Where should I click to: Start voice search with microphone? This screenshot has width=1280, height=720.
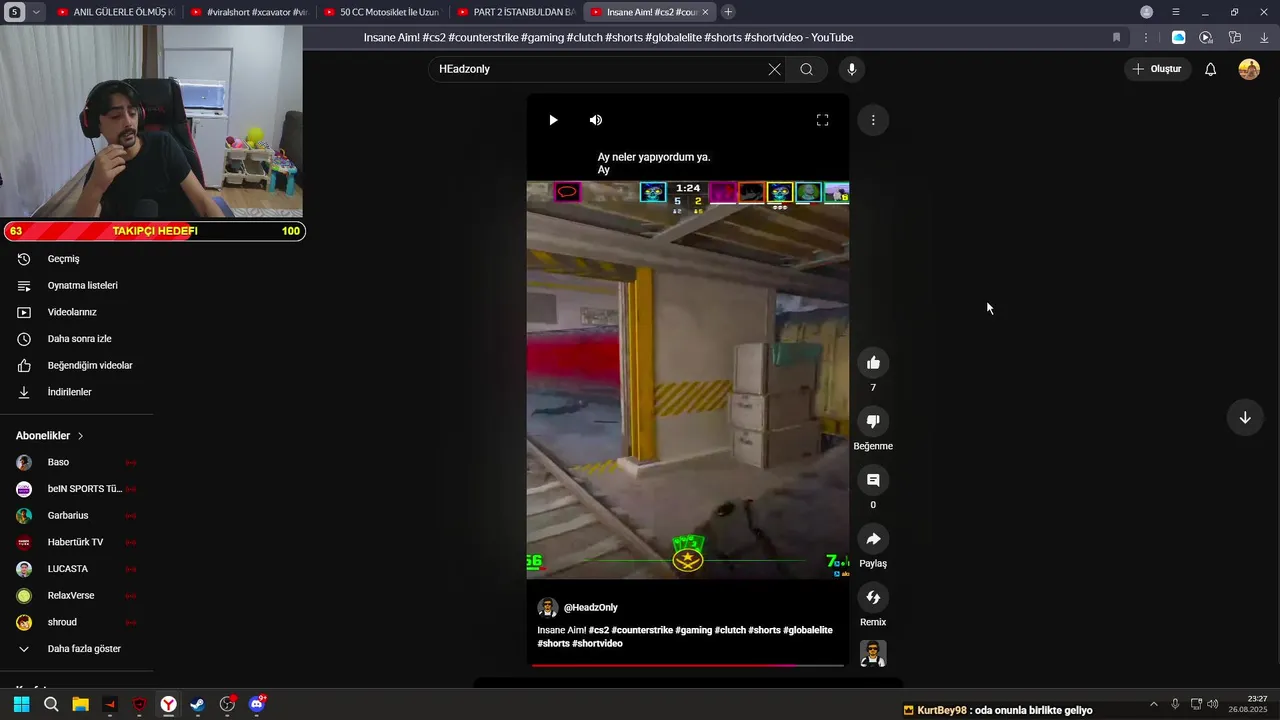(852, 69)
